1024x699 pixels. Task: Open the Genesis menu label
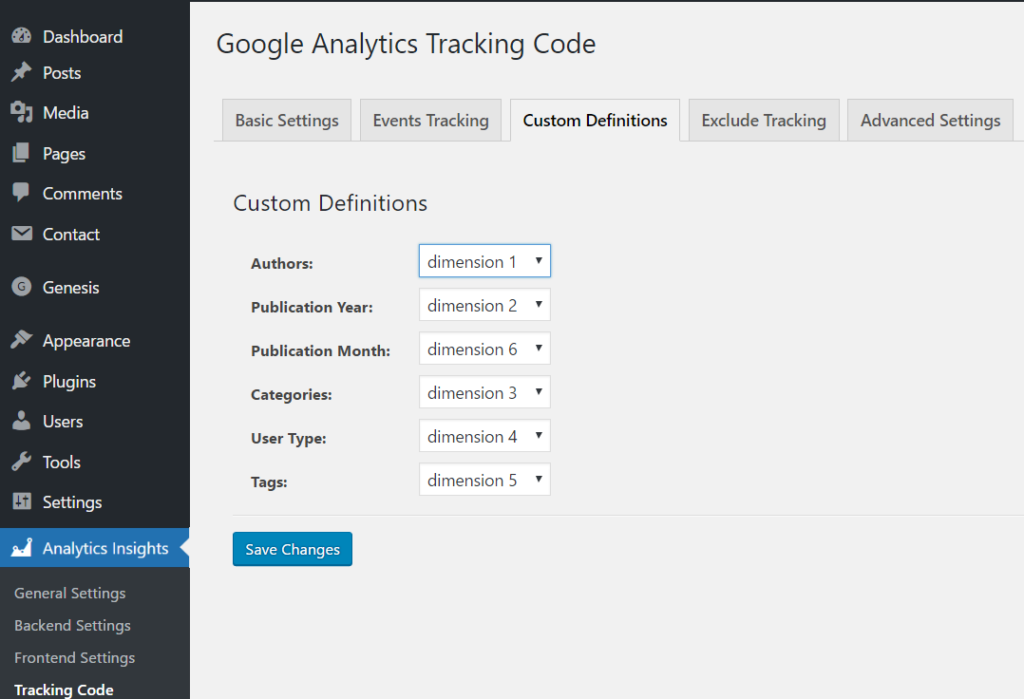[x=71, y=287]
